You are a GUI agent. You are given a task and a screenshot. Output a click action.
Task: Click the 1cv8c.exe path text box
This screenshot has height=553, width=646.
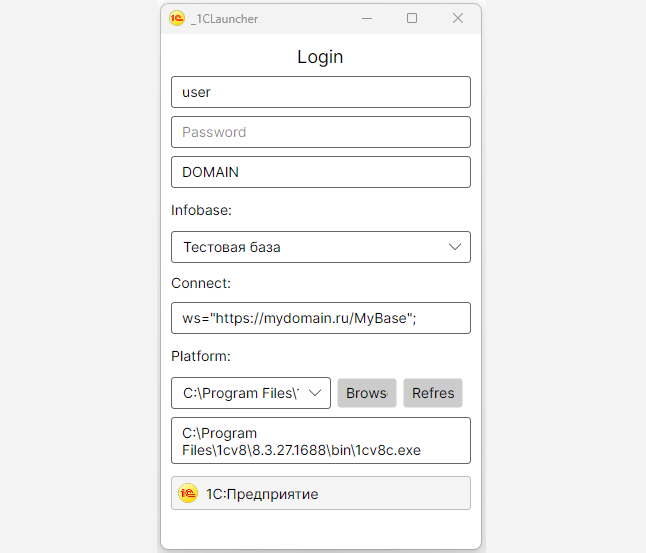320,441
